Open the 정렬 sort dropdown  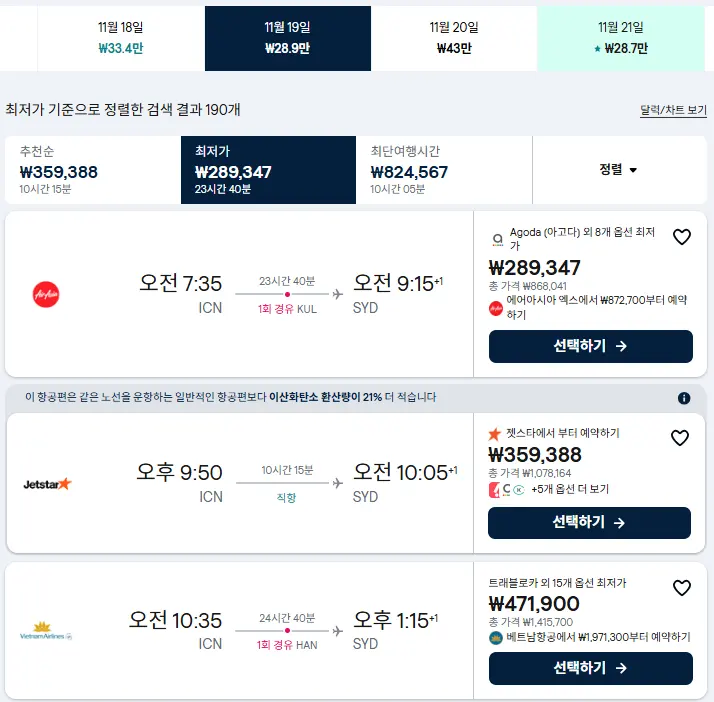pyautogui.click(x=619, y=170)
